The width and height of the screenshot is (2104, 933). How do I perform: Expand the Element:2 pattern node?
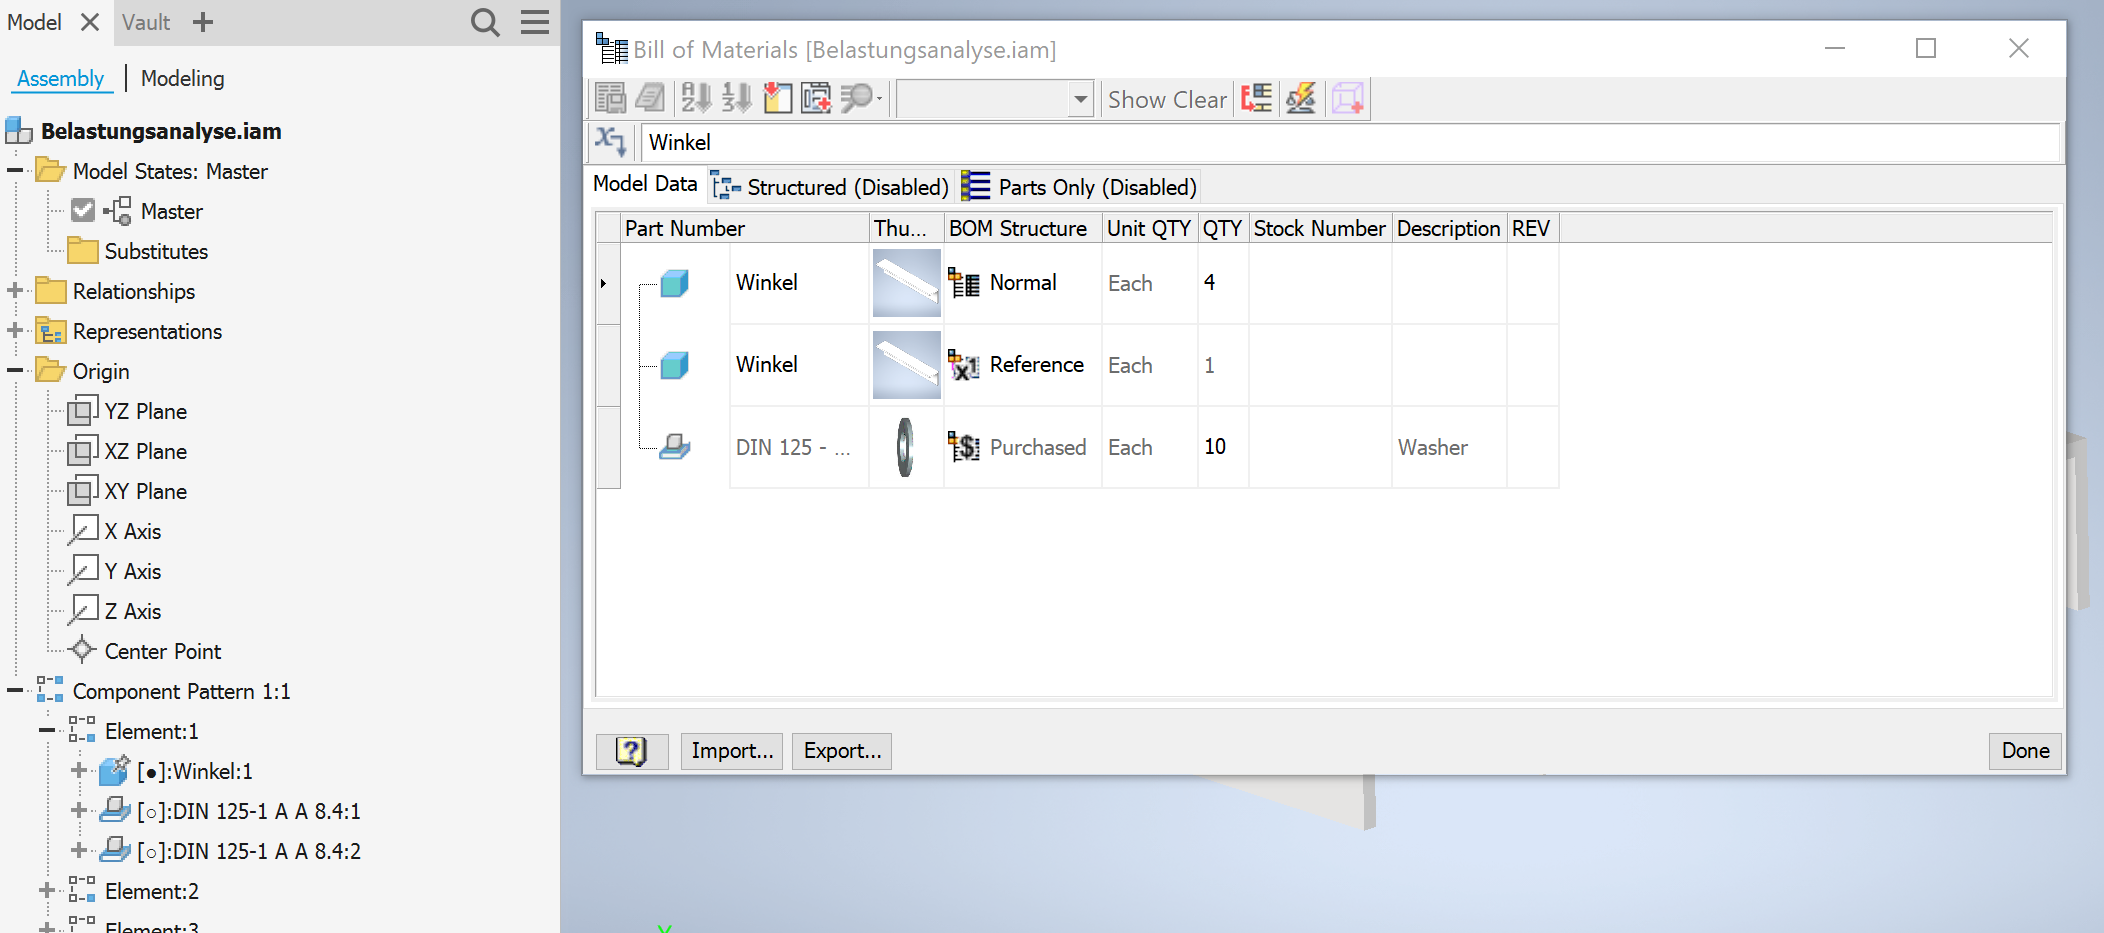(46, 891)
